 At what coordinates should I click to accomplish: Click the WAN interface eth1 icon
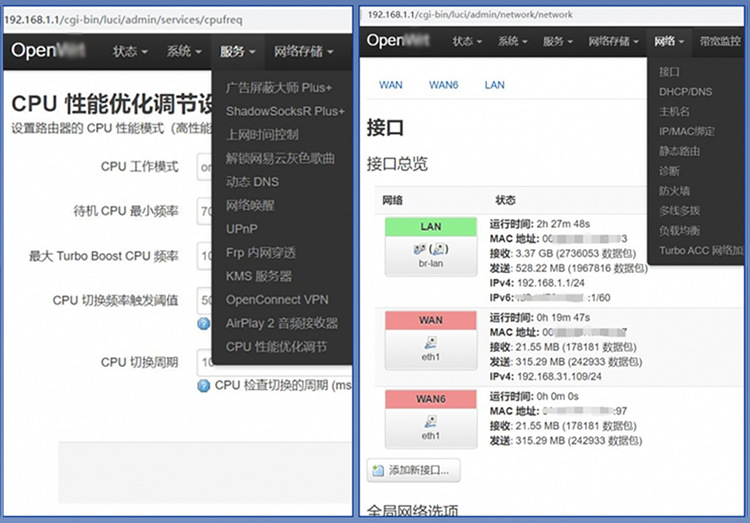[430, 343]
